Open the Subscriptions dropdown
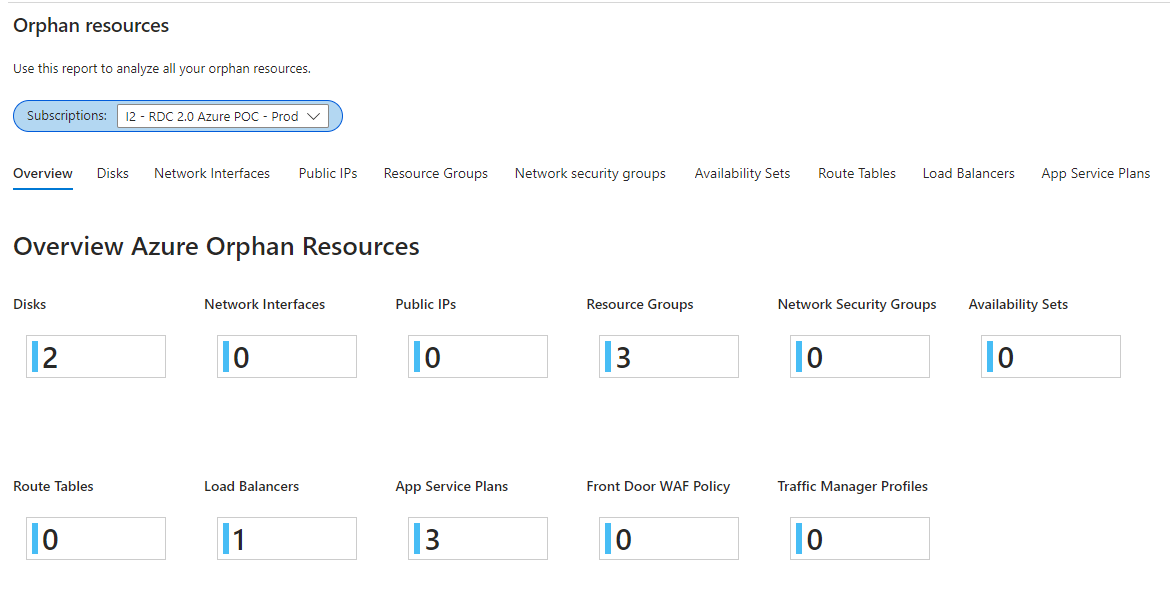Screen dimensions: 1170x608 pyautogui.click(x=222, y=116)
